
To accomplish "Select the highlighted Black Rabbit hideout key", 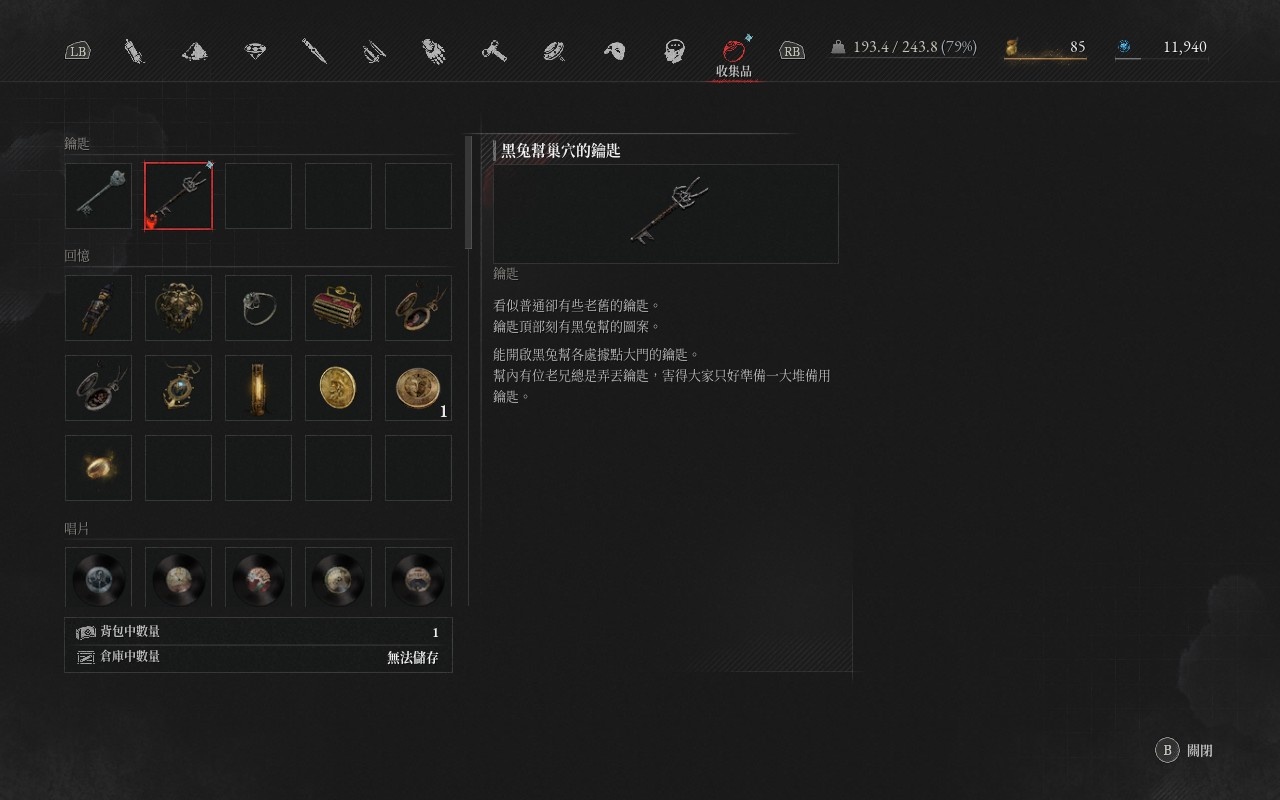I will [x=178, y=196].
